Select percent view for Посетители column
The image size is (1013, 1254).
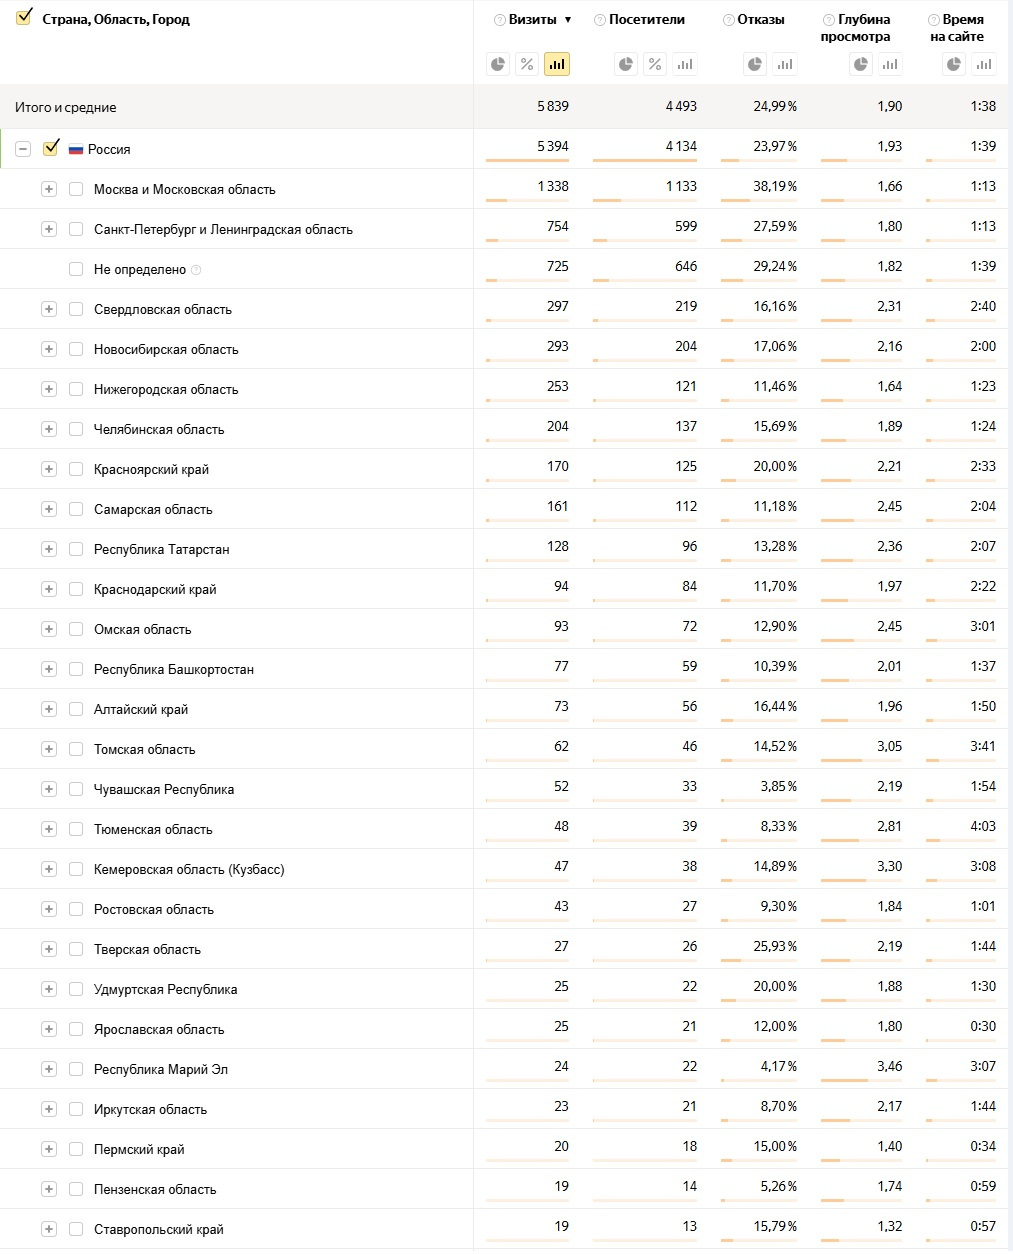pos(655,65)
